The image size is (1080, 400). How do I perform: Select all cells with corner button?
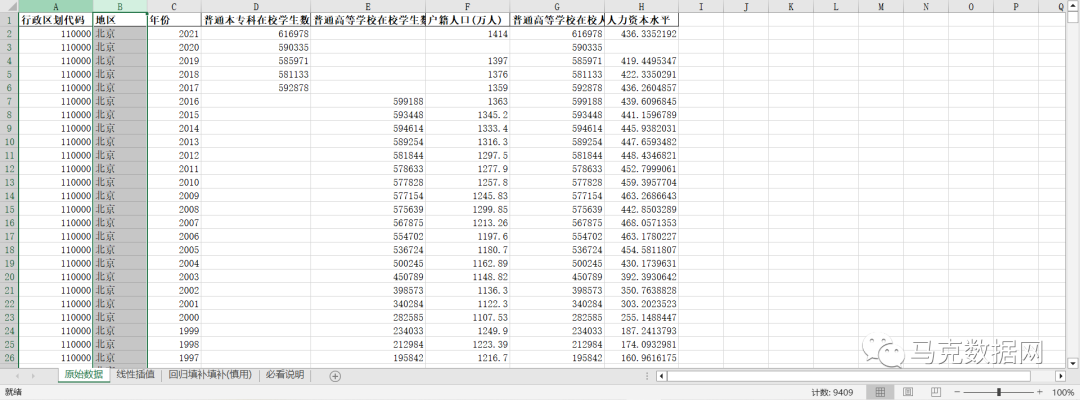point(9,6)
